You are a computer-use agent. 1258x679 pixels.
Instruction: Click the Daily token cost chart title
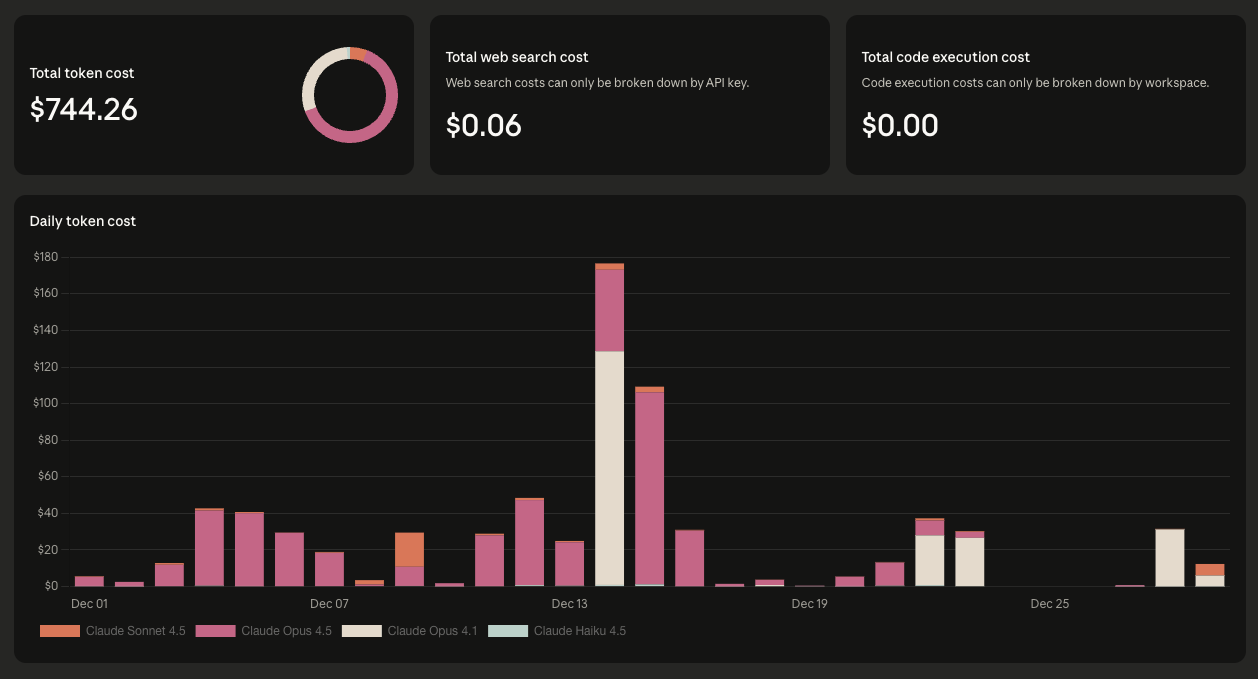click(x=83, y=221)
